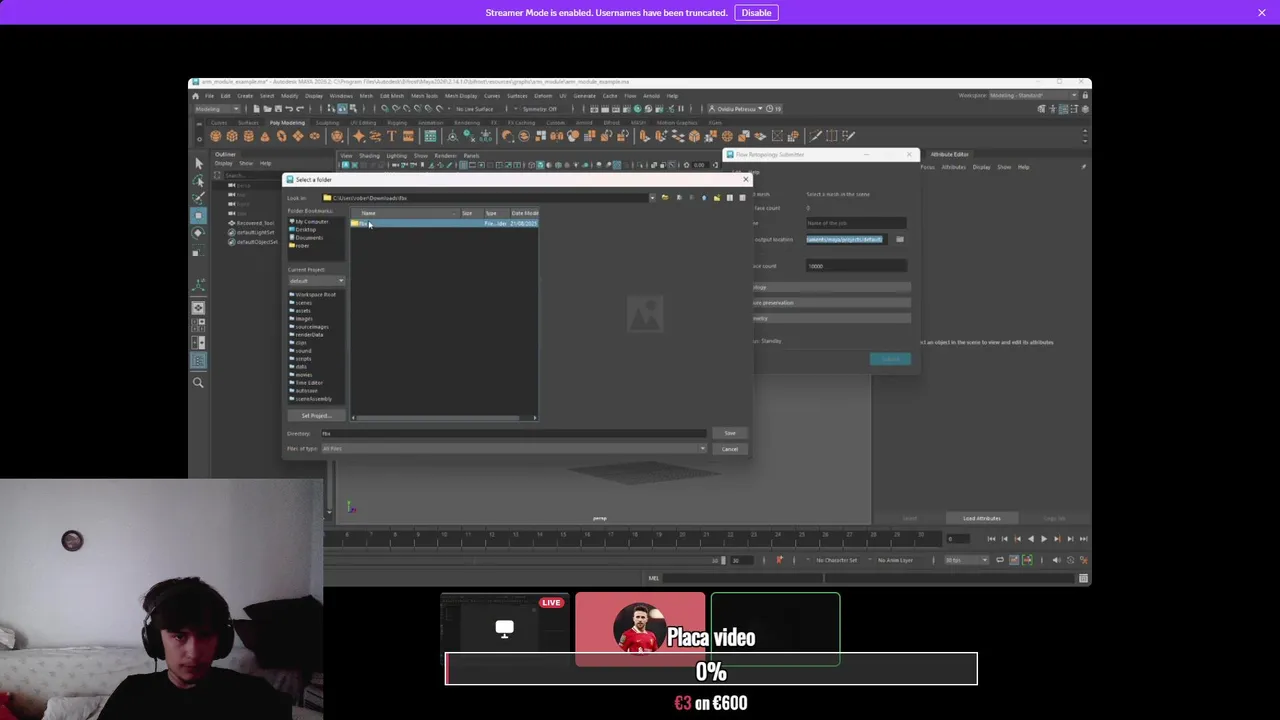Image resolution: width=1280 pixels, height=720 pixels.
Task: Open Renderer menu in viewport panel
Action: (445, 156)
